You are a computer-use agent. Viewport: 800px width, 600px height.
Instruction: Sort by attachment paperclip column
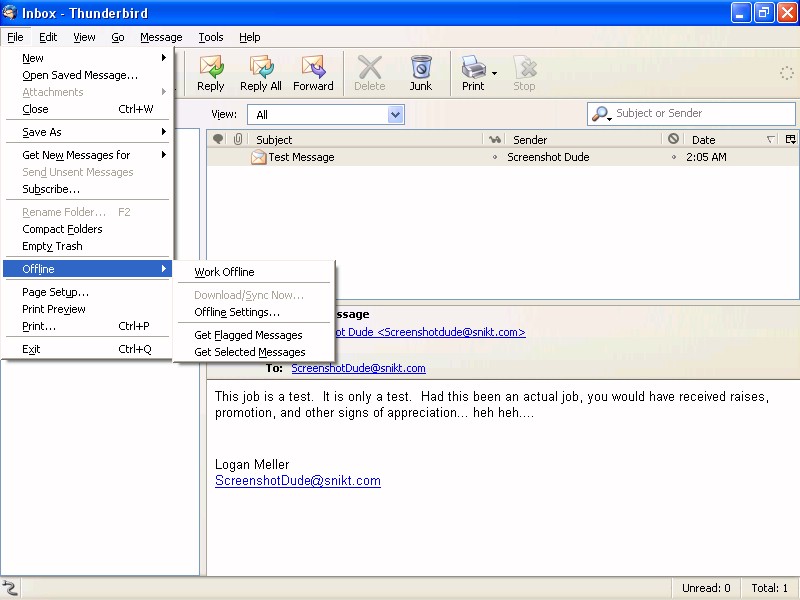pos(238,139)
